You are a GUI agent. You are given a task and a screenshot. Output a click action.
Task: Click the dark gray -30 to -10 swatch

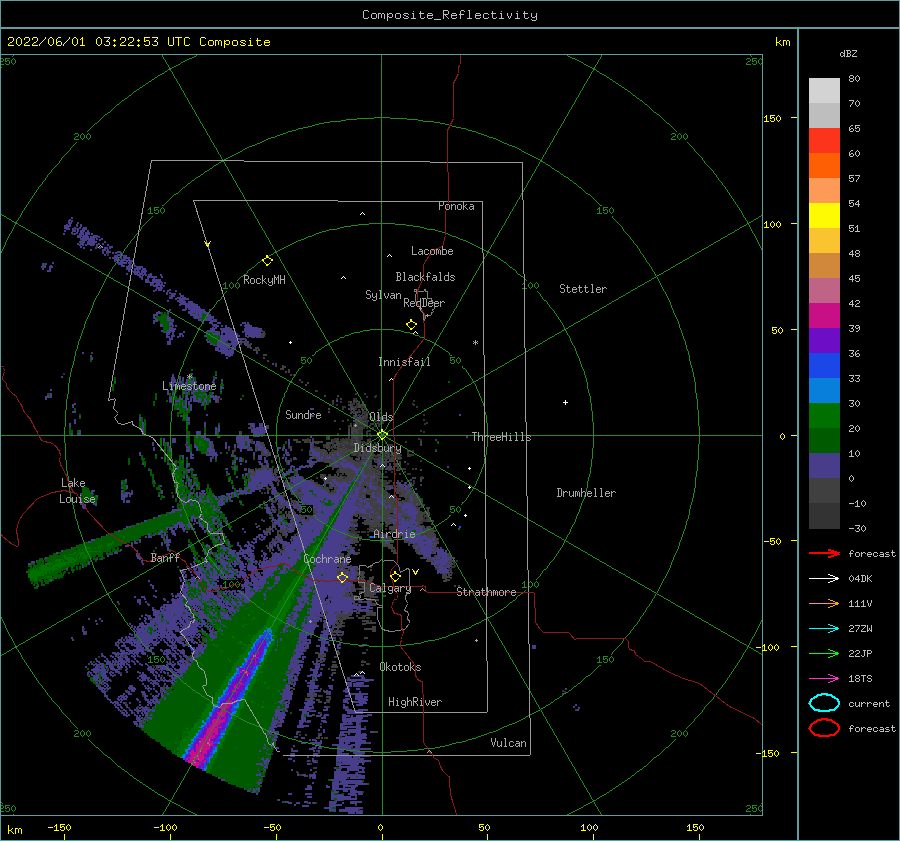coord(824,516)
